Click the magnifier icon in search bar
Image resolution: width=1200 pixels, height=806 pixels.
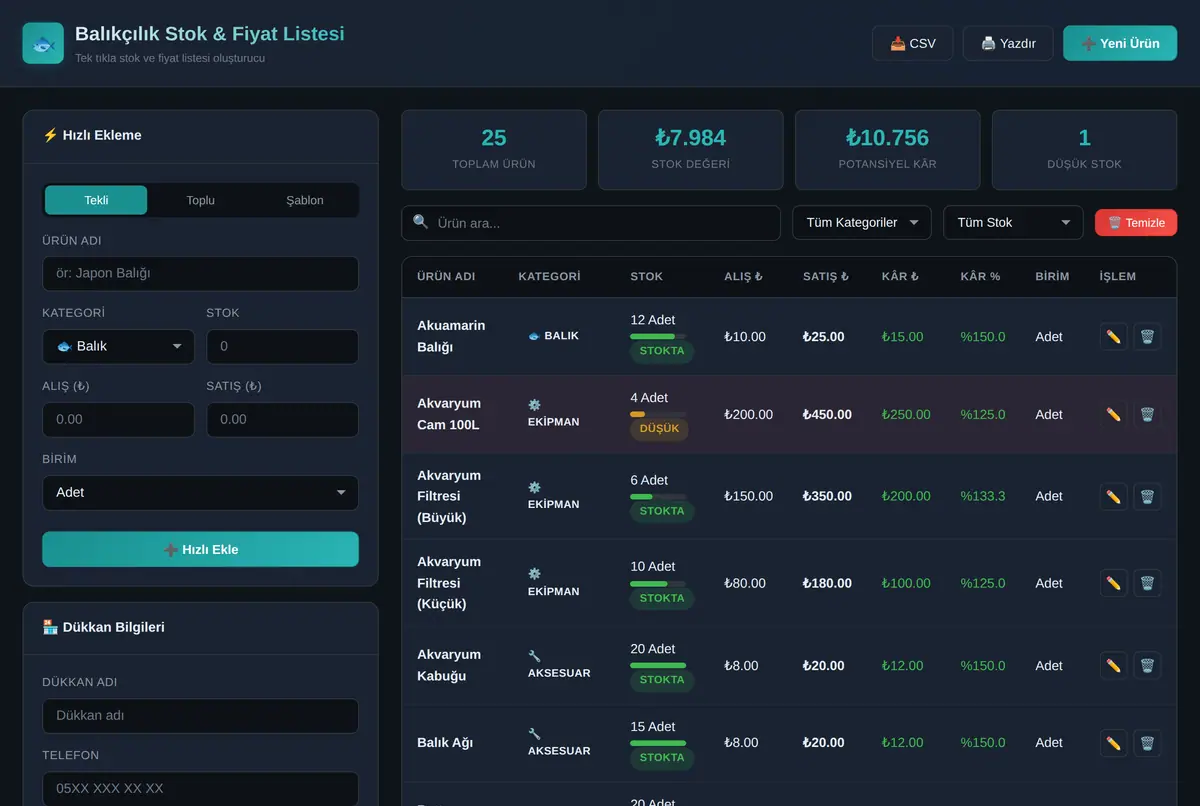[x=421, y=222]
